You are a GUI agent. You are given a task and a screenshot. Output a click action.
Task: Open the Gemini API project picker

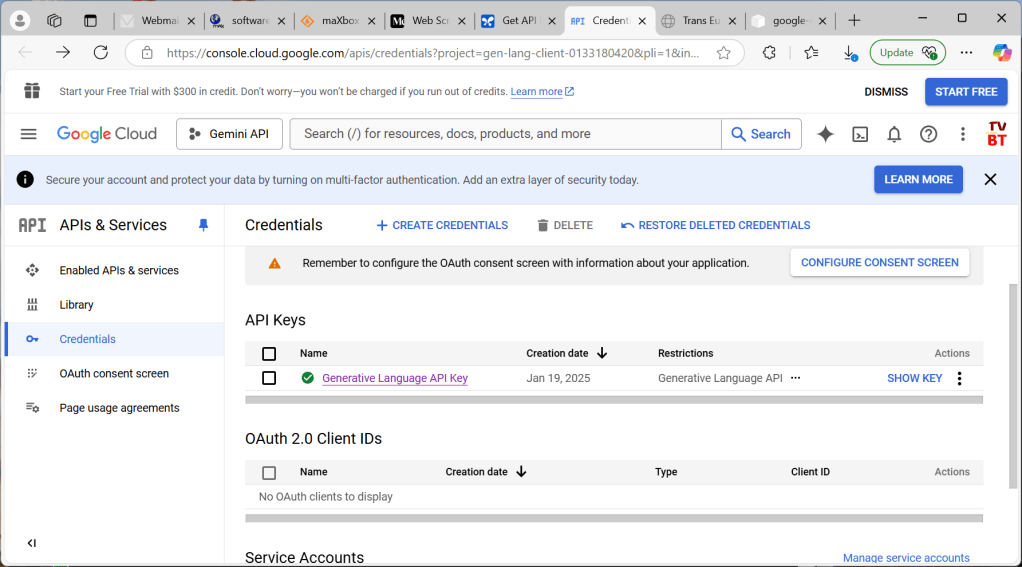(x=229, y=134)
